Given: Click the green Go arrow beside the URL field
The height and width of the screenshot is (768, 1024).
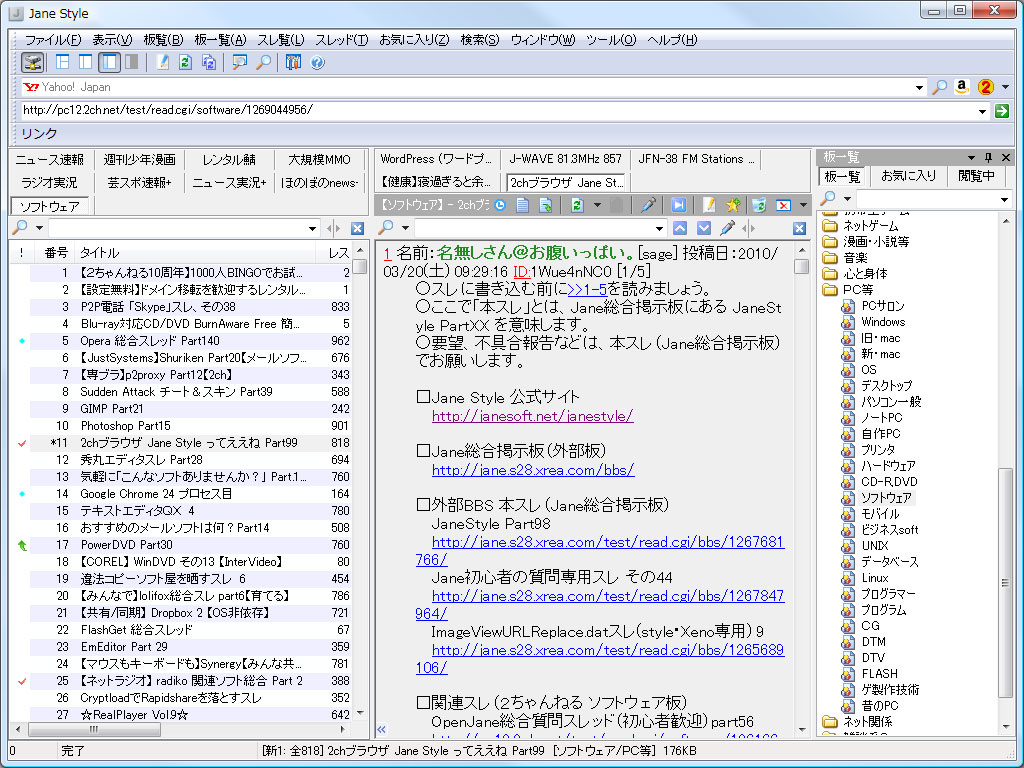Looking at the screenshot, I should (1001, 110).
